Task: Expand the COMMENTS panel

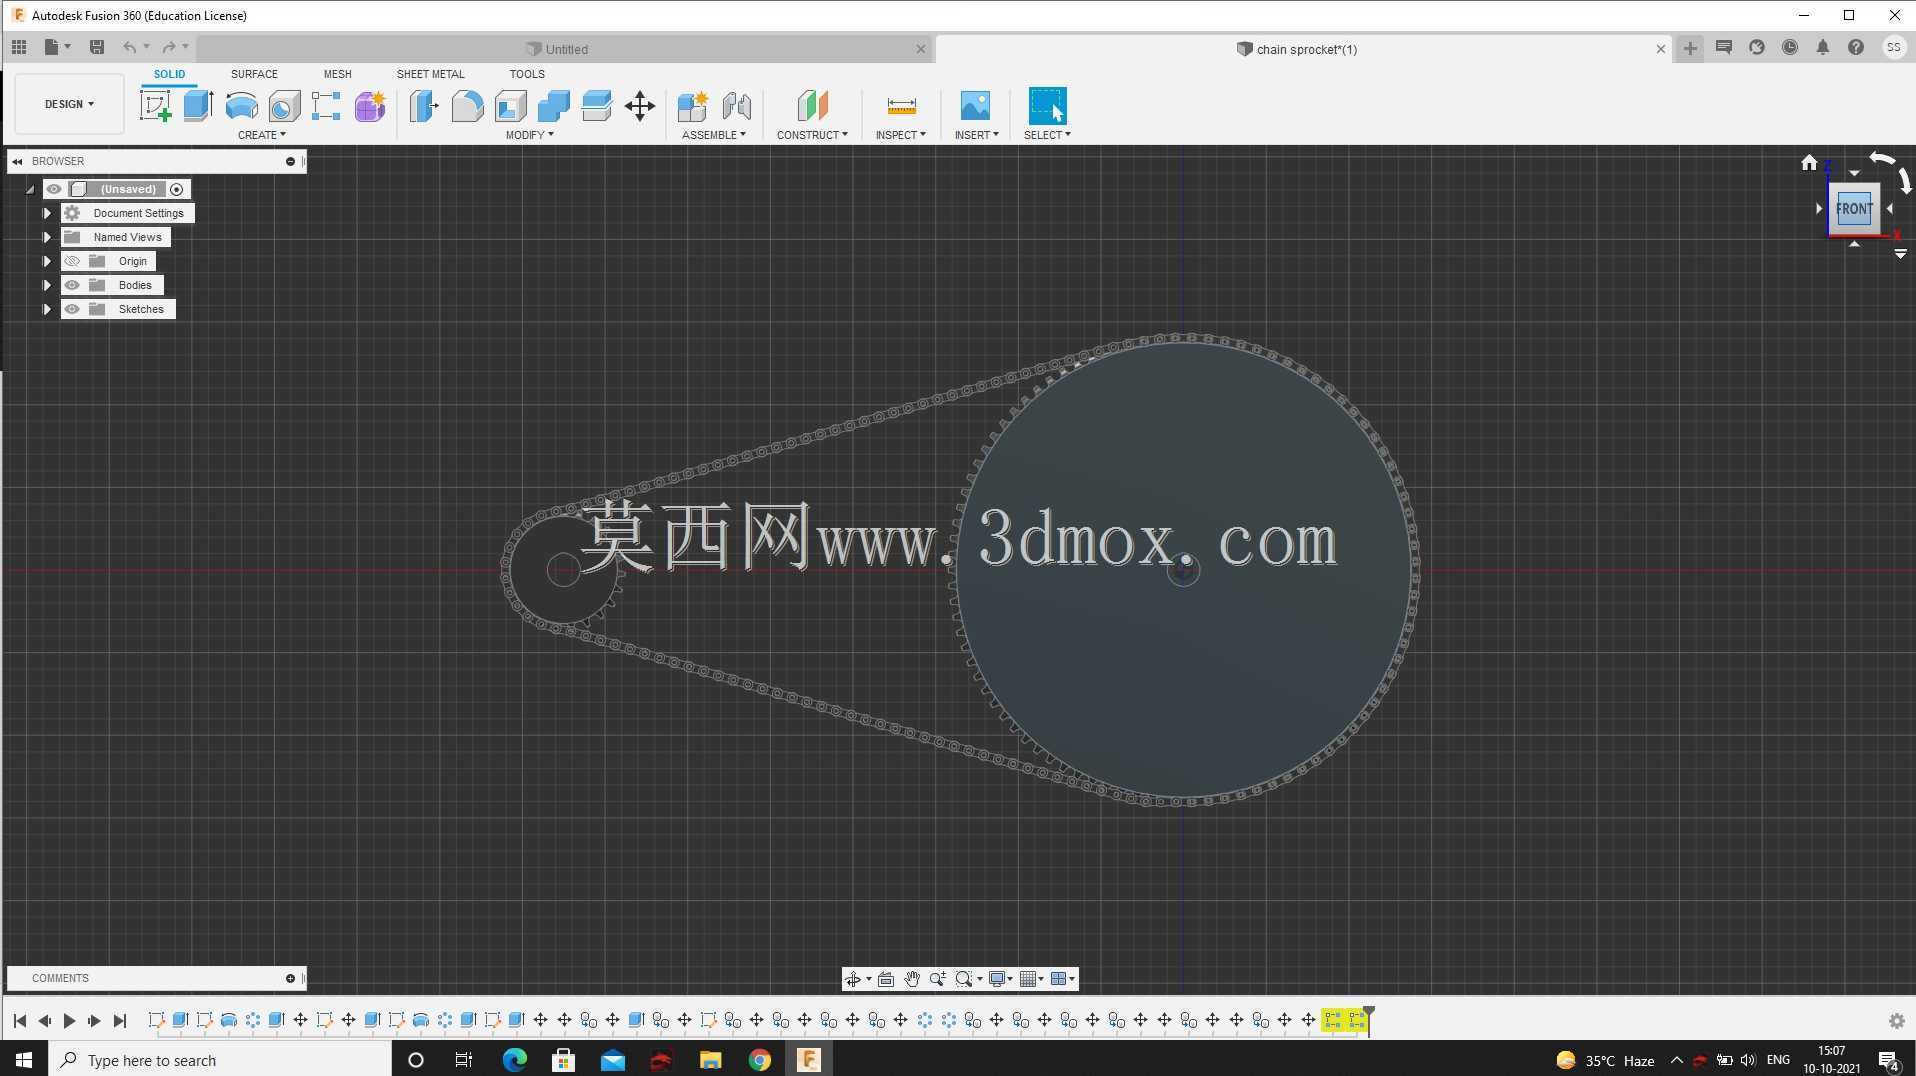Action: point(290,978)
